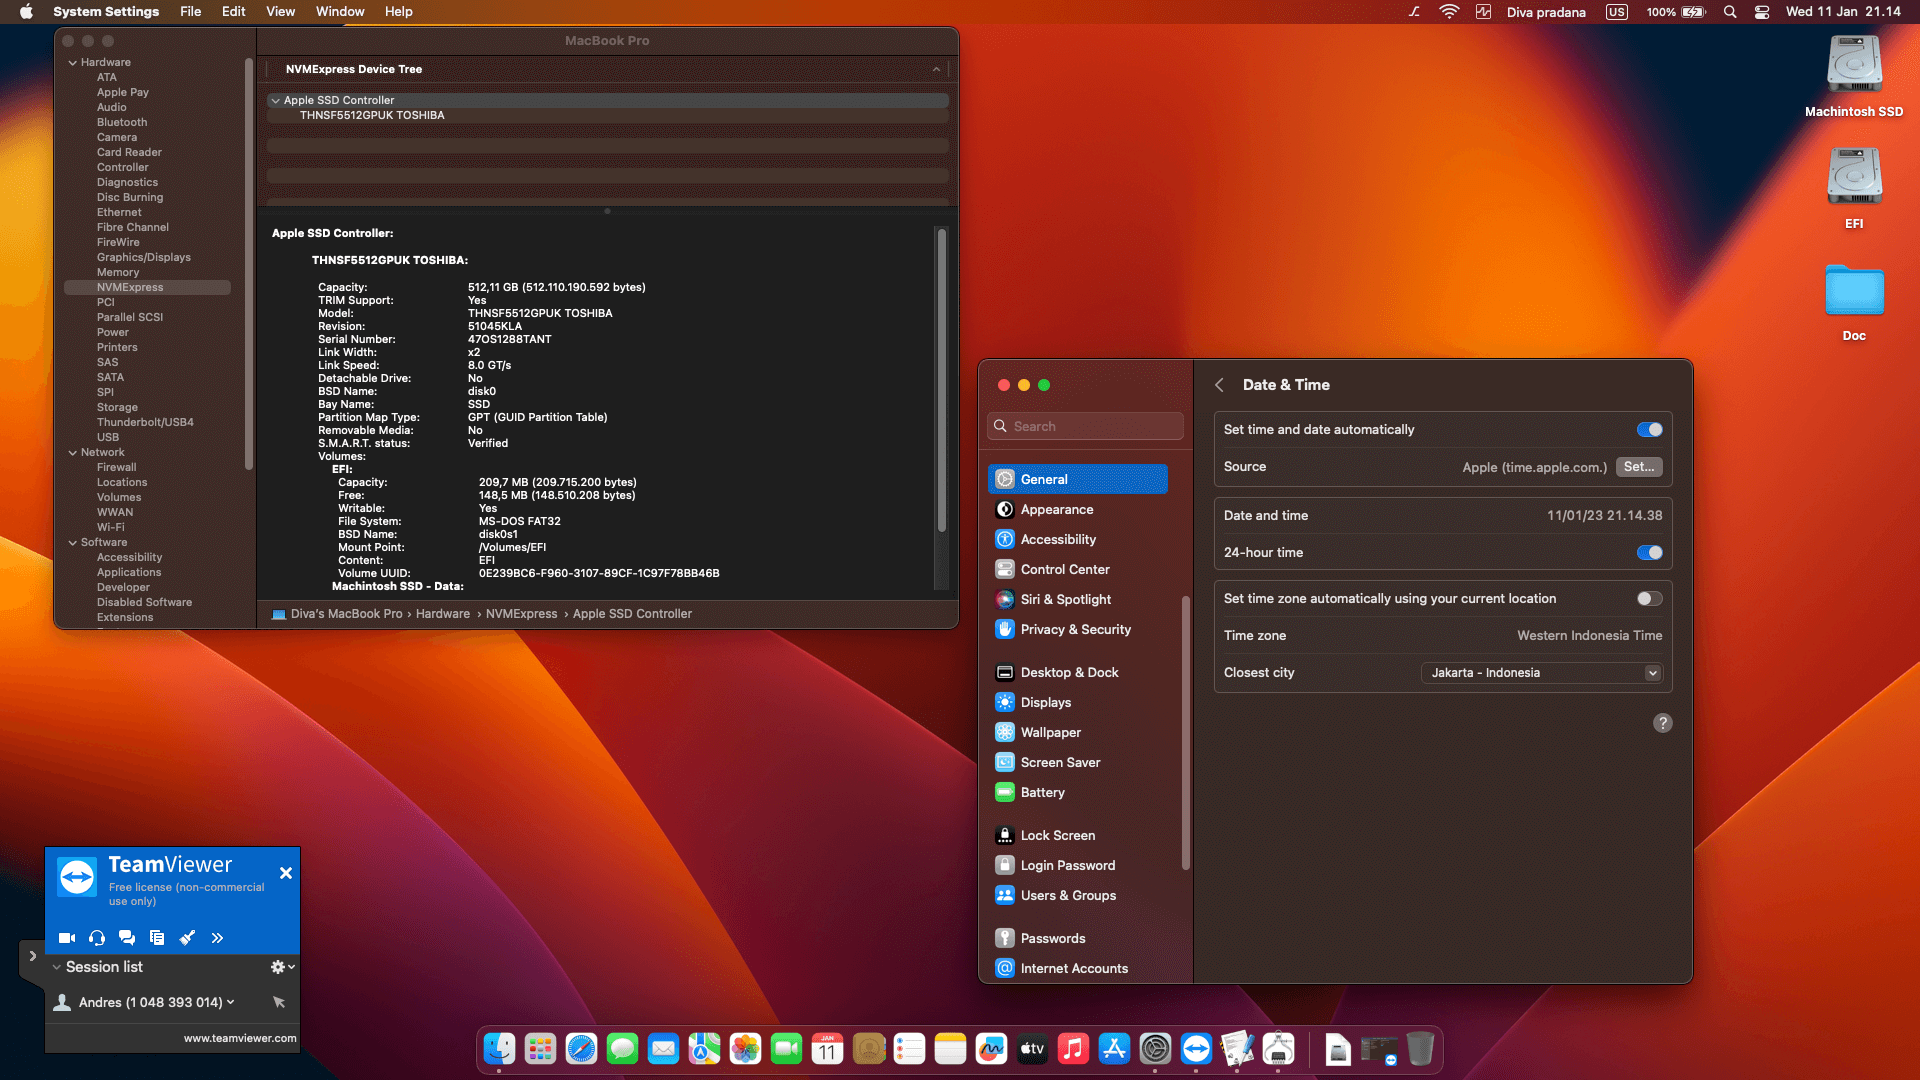
Task: Select the TeamViewer whiteboard paintbrush icon
Action: (x=187, y=937)
